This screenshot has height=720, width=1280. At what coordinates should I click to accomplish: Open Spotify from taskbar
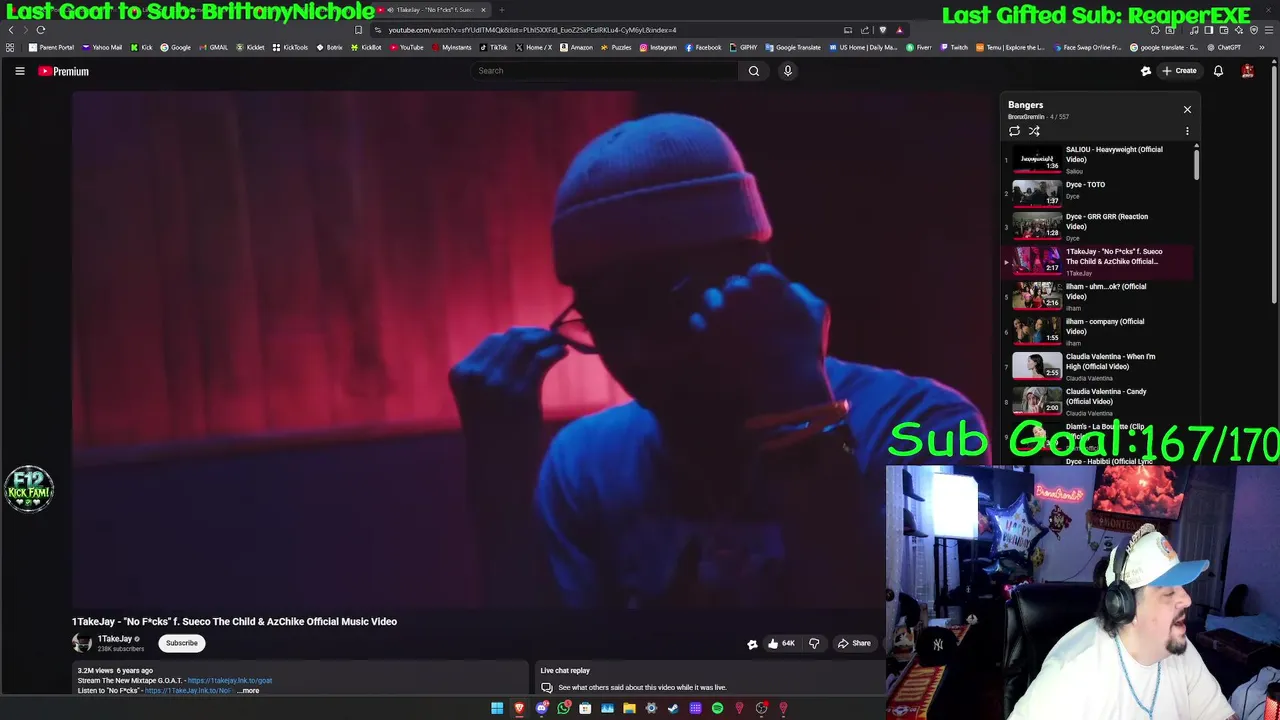coord(717,708)
